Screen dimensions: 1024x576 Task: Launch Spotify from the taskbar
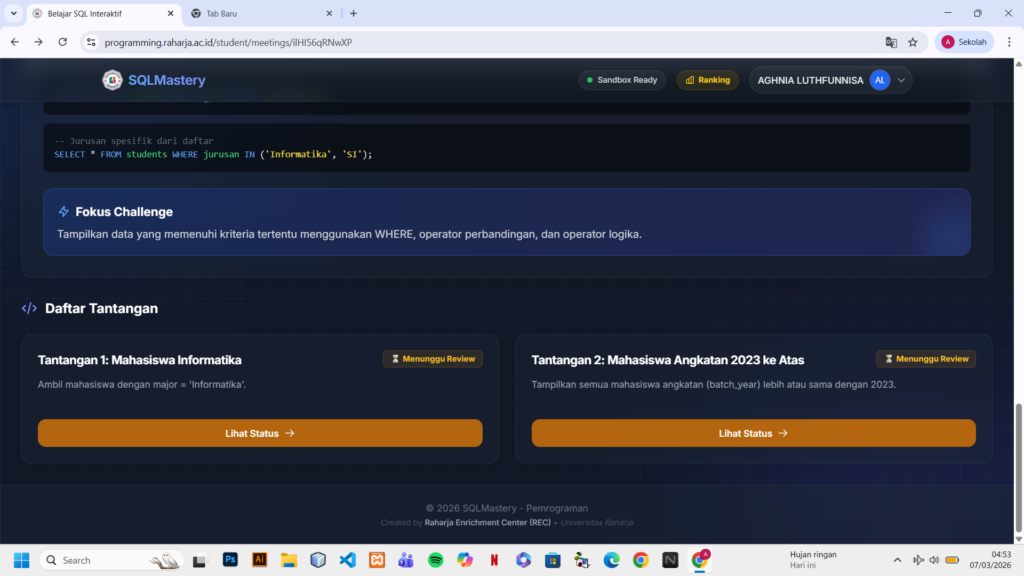click(x=435, y=560)
